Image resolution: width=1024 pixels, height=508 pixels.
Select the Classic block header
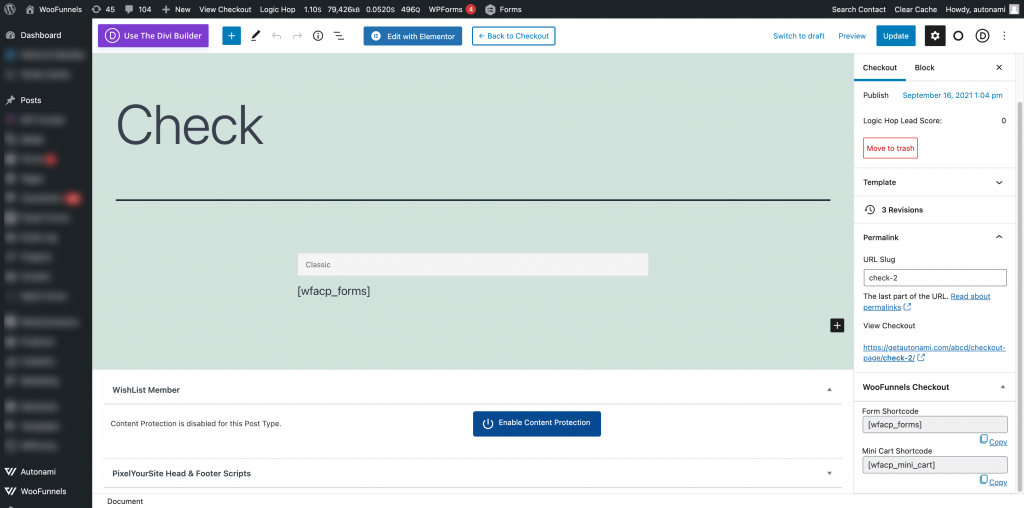coord(473,264)
